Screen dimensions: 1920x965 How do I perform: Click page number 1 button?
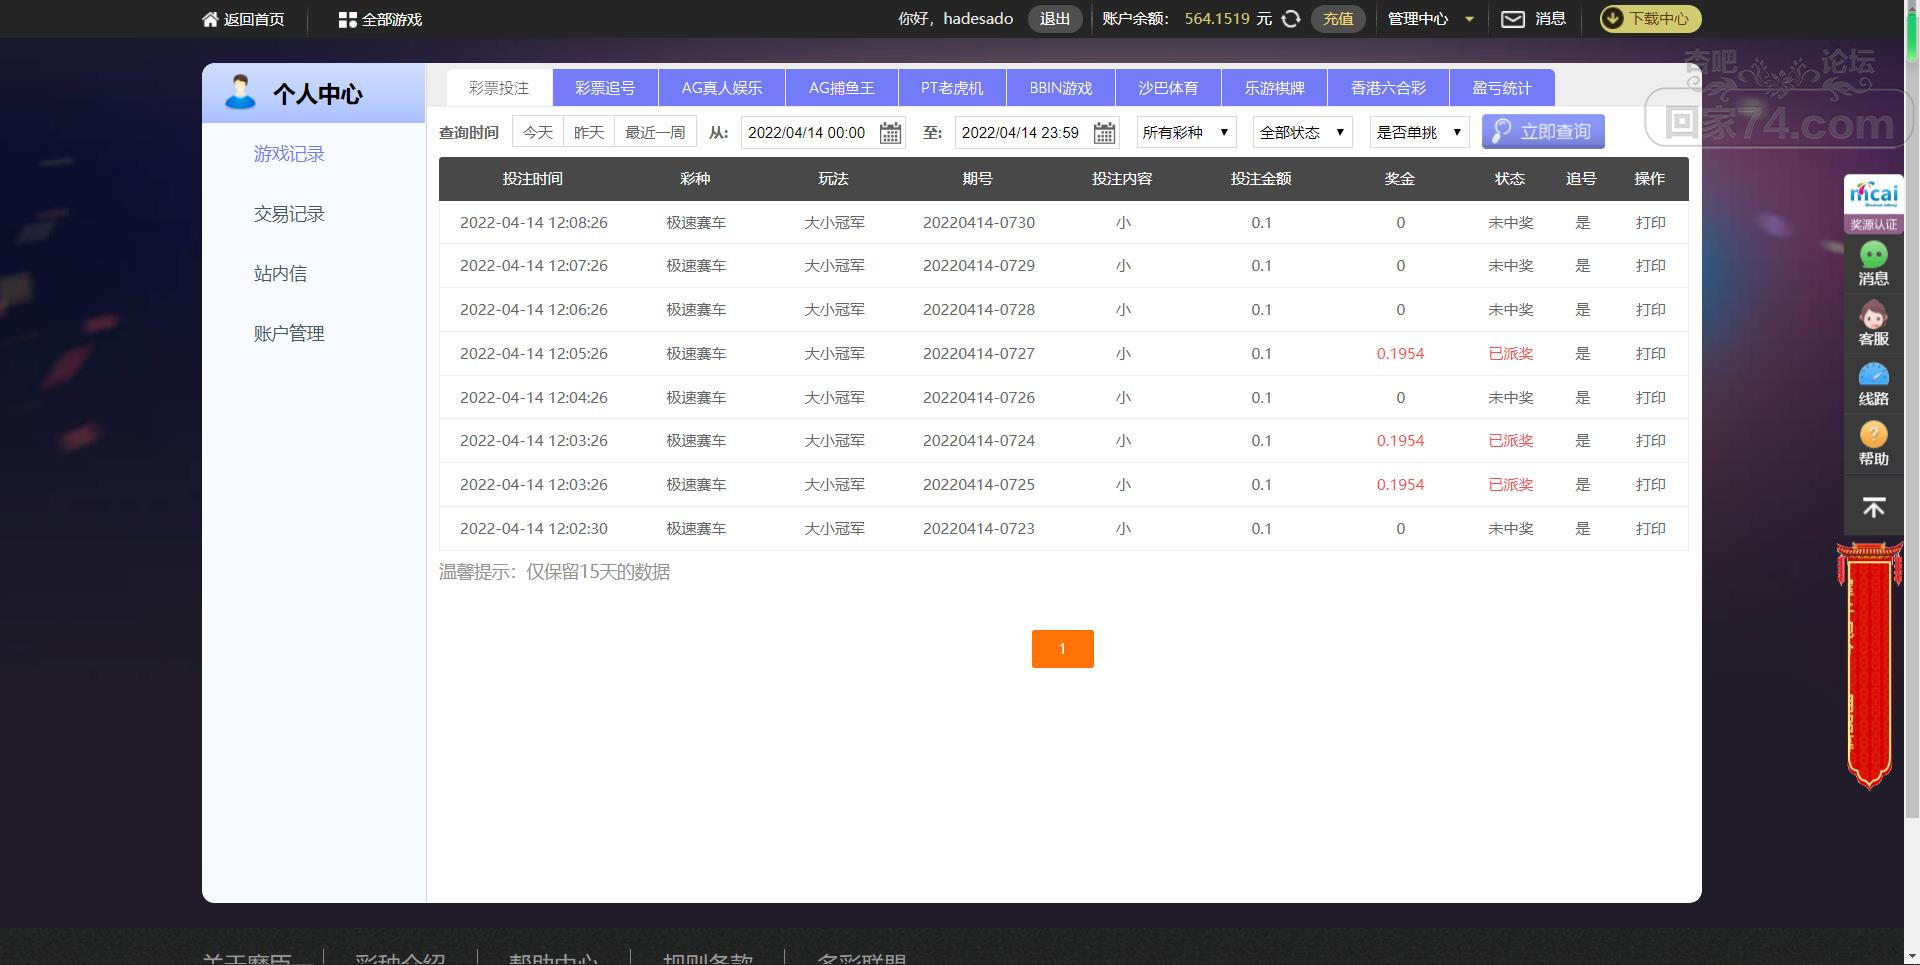point(1063,649)
